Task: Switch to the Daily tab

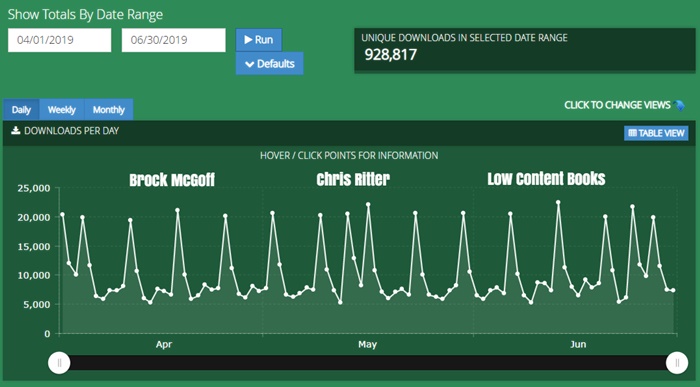Action: coord(21,110)
